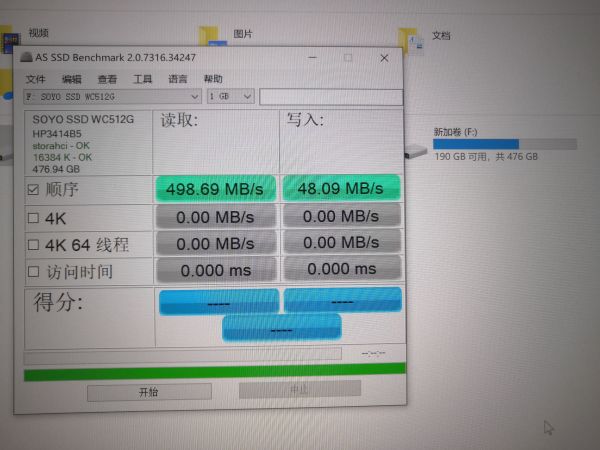The height and width of the screenshot is (450, 600).
Task: Maximize the AS SSD Benchmark window
Action: [348, 58]
